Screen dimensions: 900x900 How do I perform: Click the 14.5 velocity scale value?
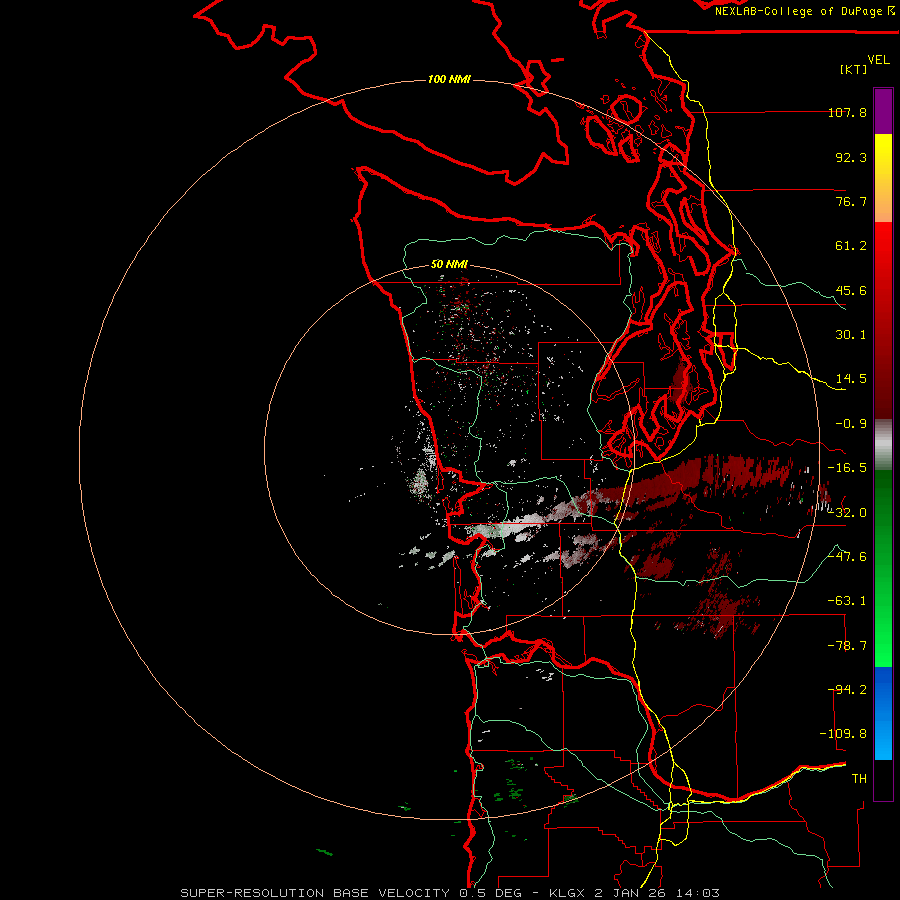pos(851,379)
